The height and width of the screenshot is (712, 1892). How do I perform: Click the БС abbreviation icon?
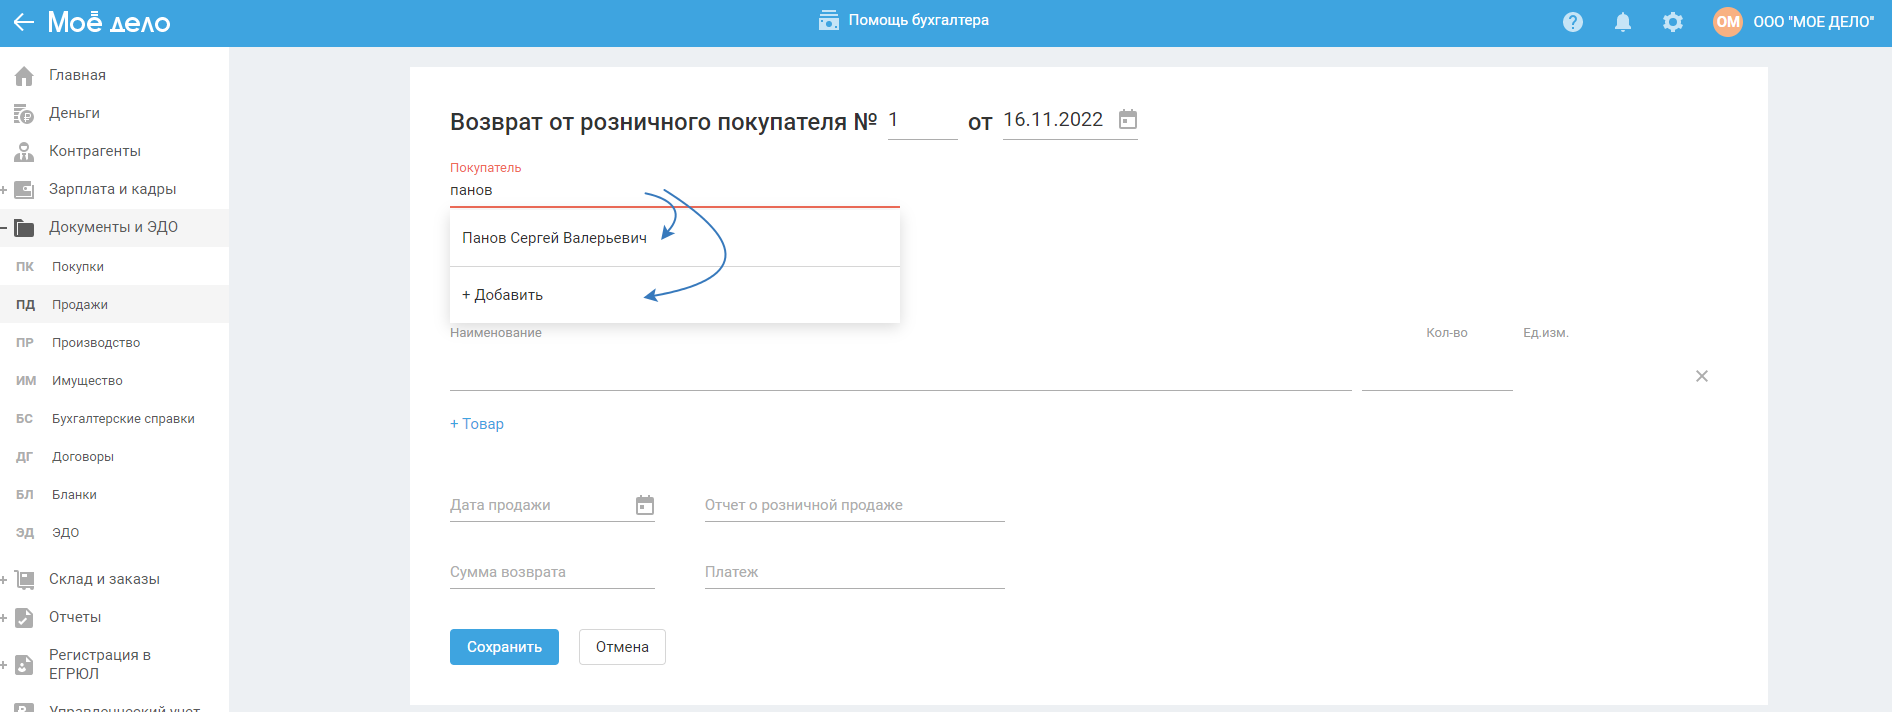[x=25, y=419]
